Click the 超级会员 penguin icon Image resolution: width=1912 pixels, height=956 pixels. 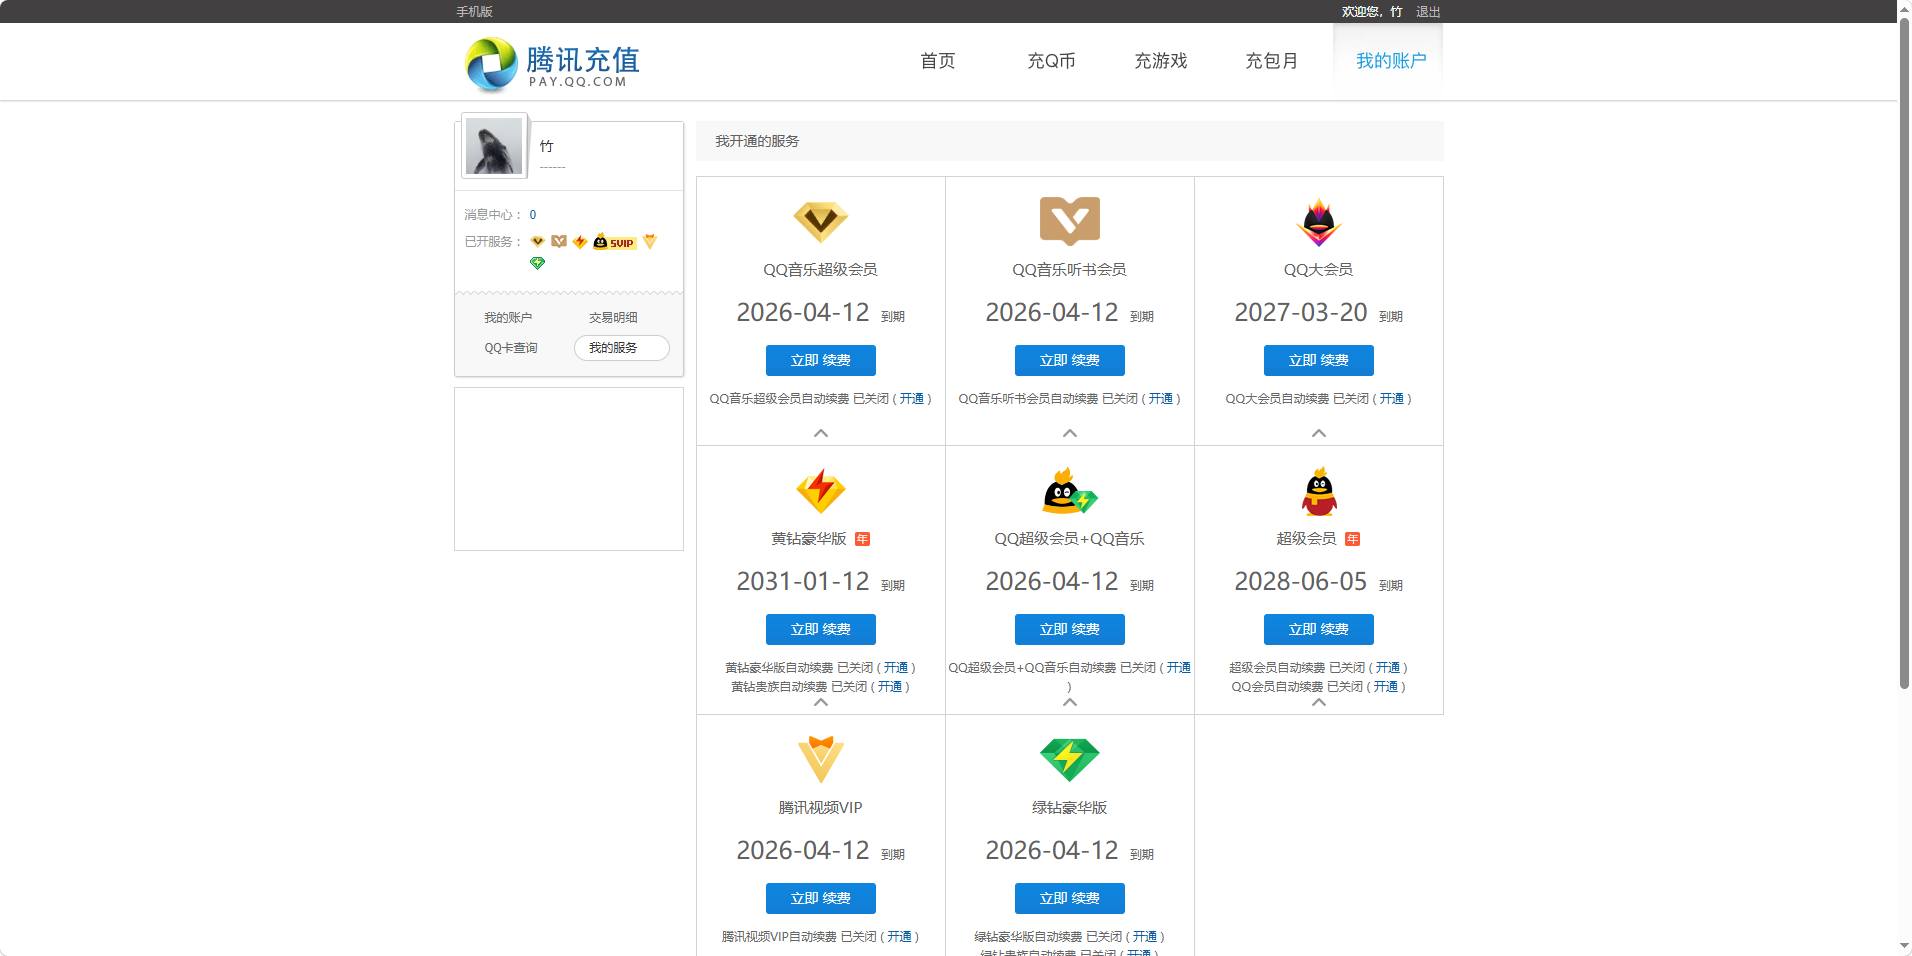pos(1319,491)
